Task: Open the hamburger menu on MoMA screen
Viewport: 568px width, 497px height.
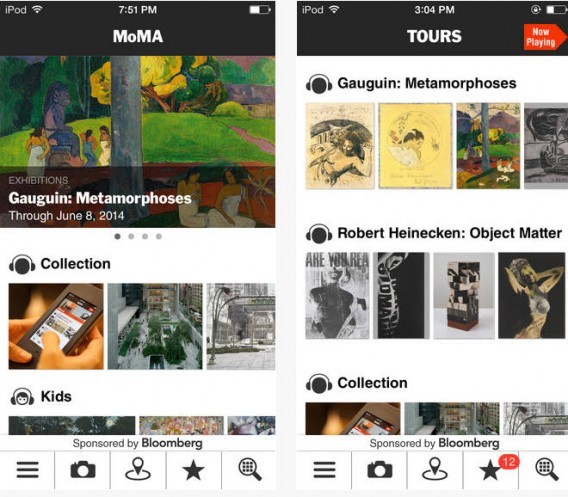Action: 28,470
